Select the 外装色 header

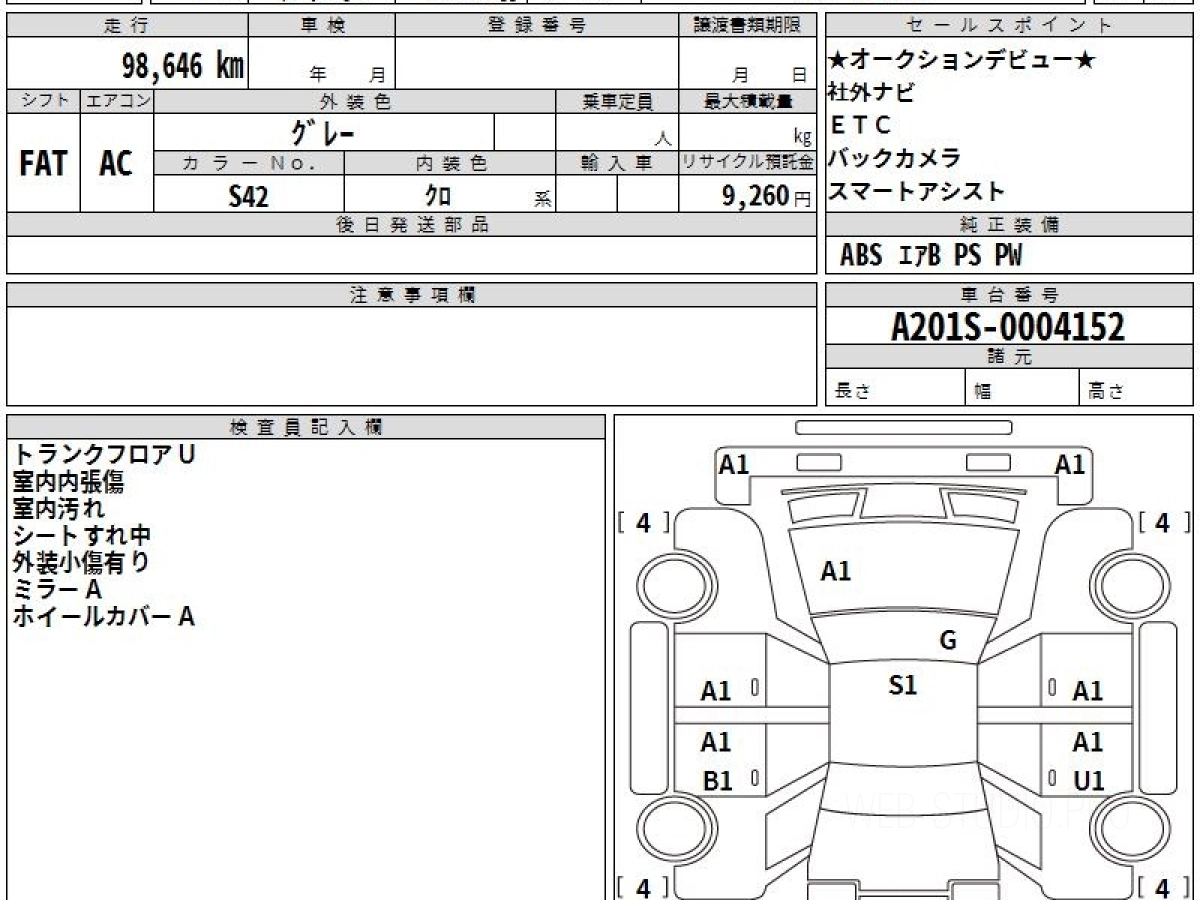coord(355,101)
